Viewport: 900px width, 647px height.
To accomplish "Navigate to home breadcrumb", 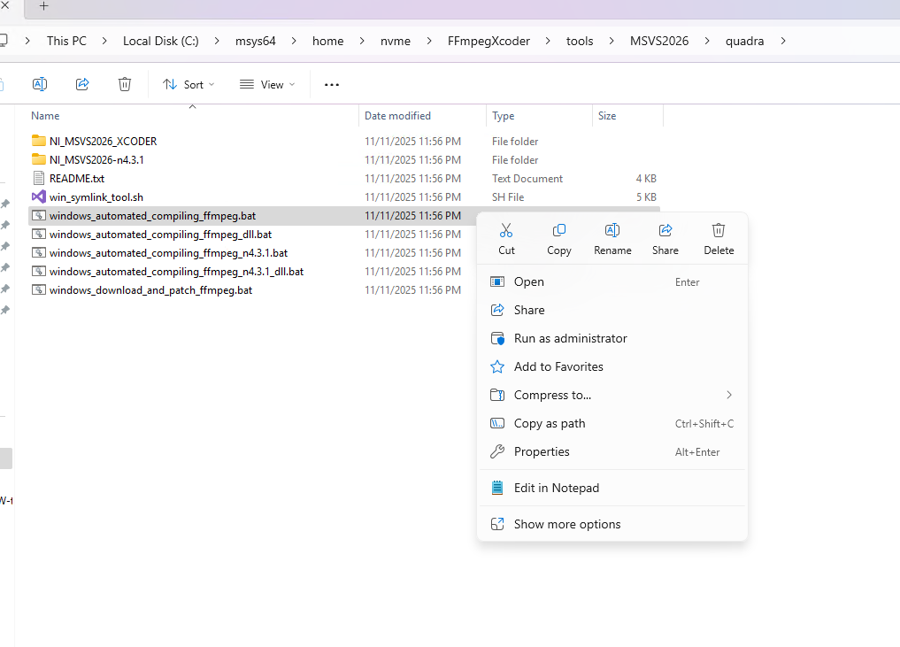I will click(x=328, y=41).
